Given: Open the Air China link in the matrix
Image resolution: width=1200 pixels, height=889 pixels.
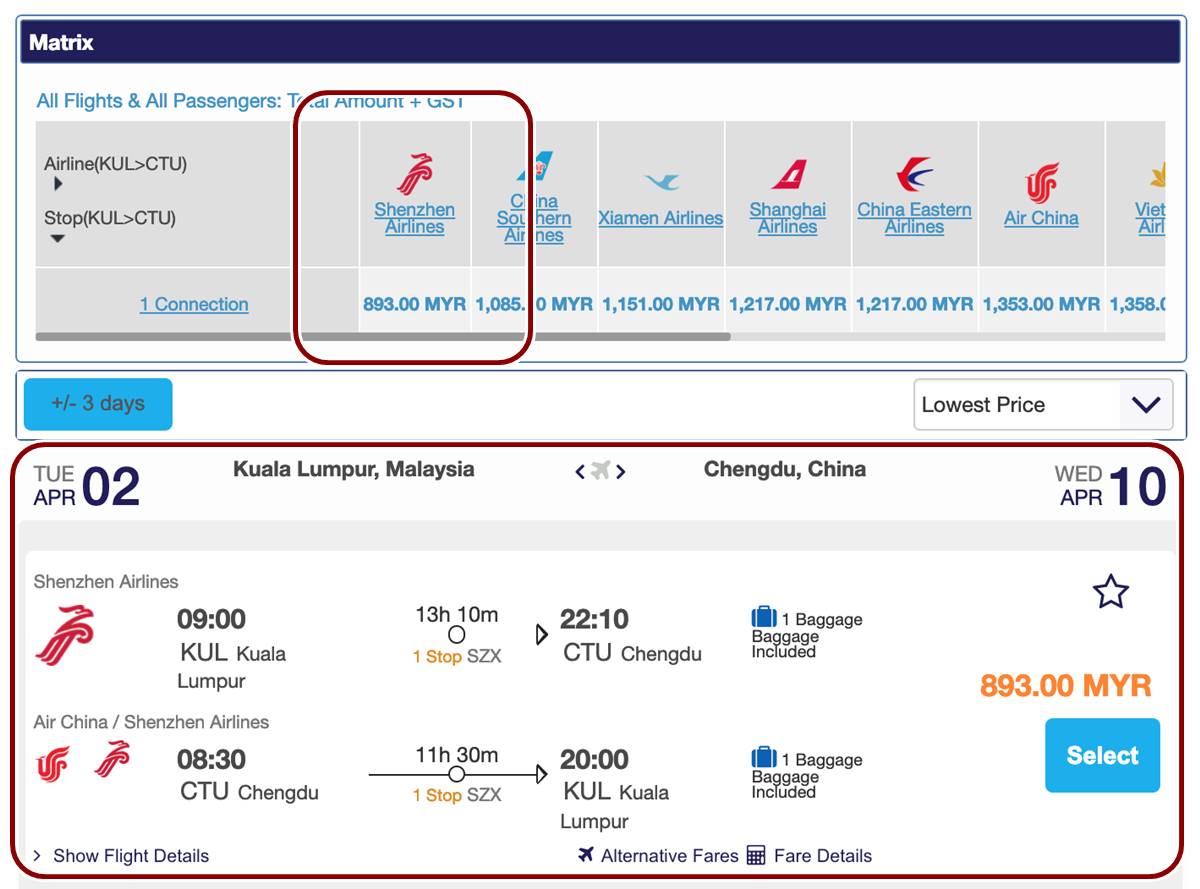Looking at the screenshot, I should [x=1041, y=218].
